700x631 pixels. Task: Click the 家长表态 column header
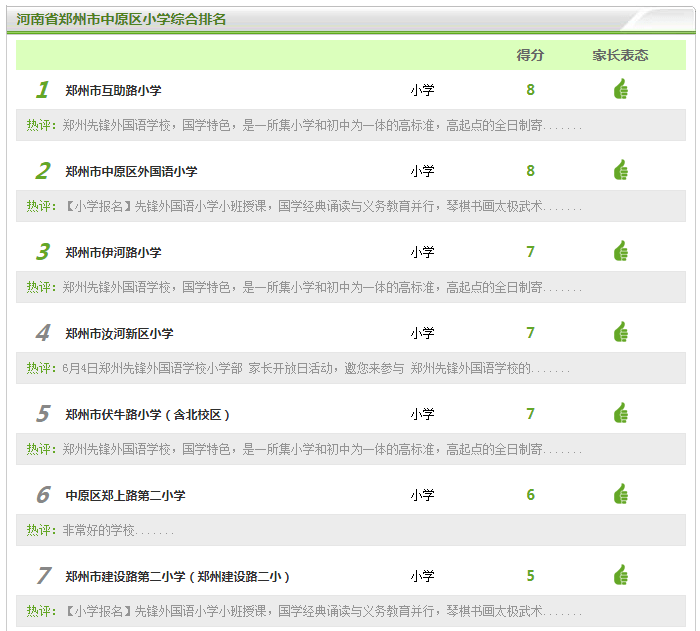click(x=620, y=55)
